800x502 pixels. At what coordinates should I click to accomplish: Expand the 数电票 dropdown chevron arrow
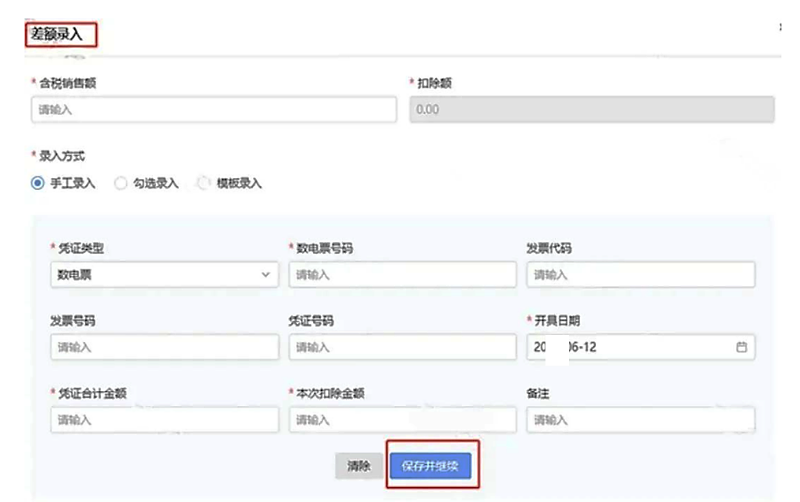(x=265, y=274)
